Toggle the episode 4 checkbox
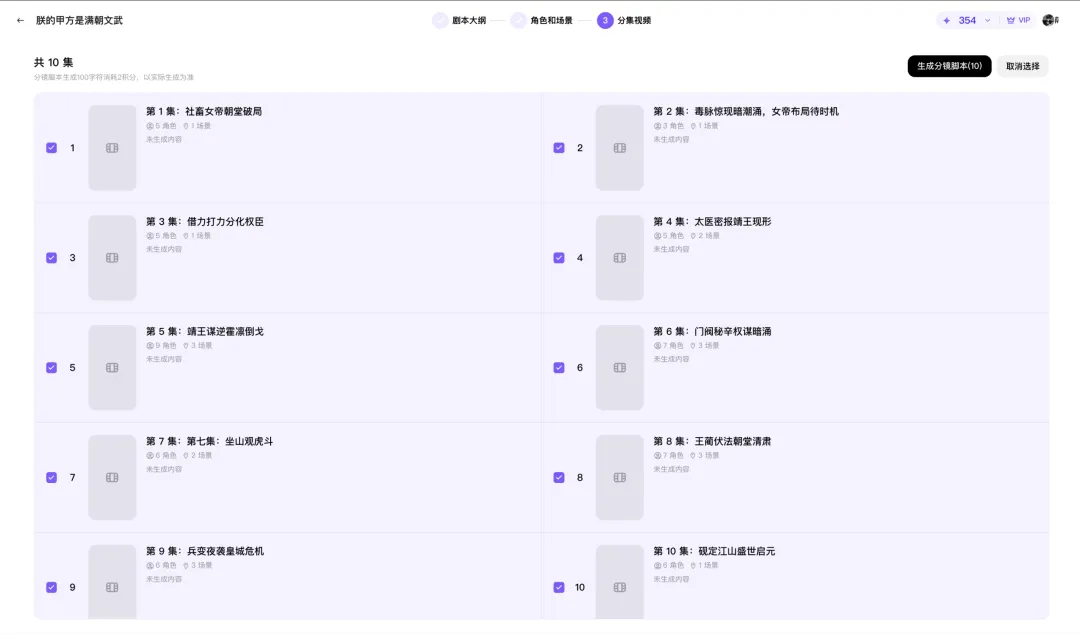This screenshot has width=1080, height=635. point(559,258)
